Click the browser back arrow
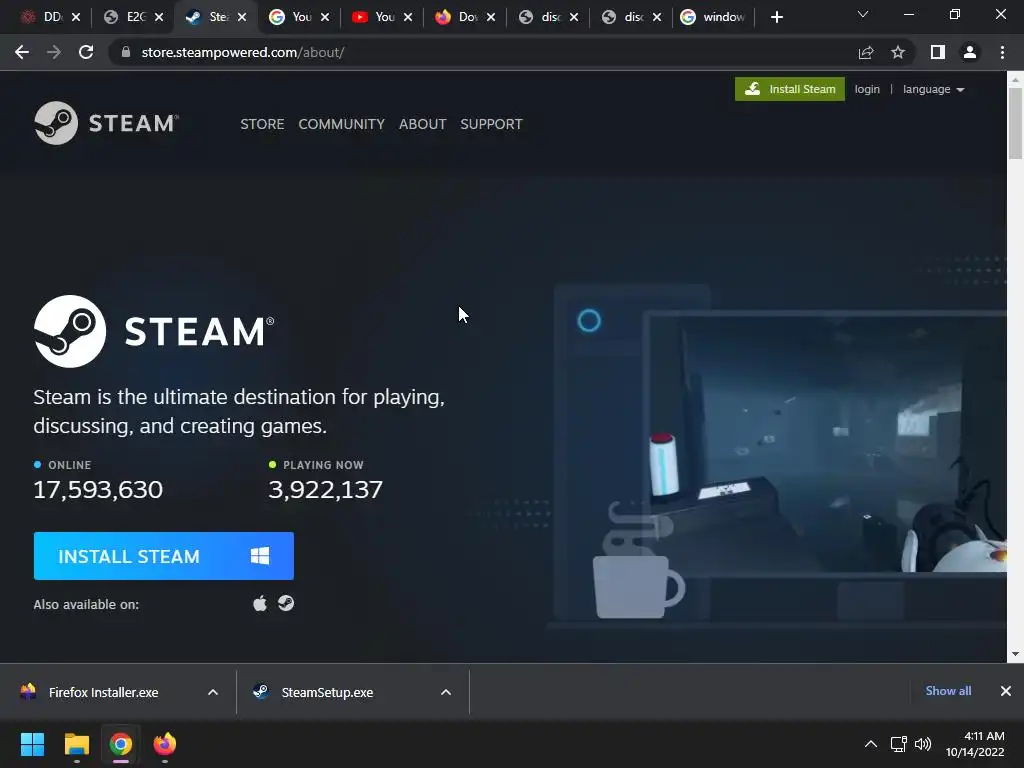Screen dimensions: 1024x768 (x=22, y=52)
